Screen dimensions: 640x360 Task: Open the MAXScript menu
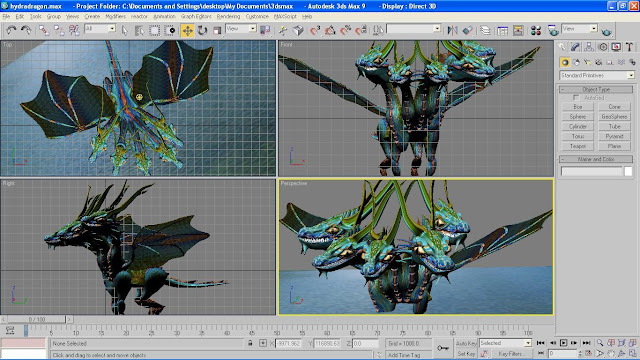(x=285, y=17)
